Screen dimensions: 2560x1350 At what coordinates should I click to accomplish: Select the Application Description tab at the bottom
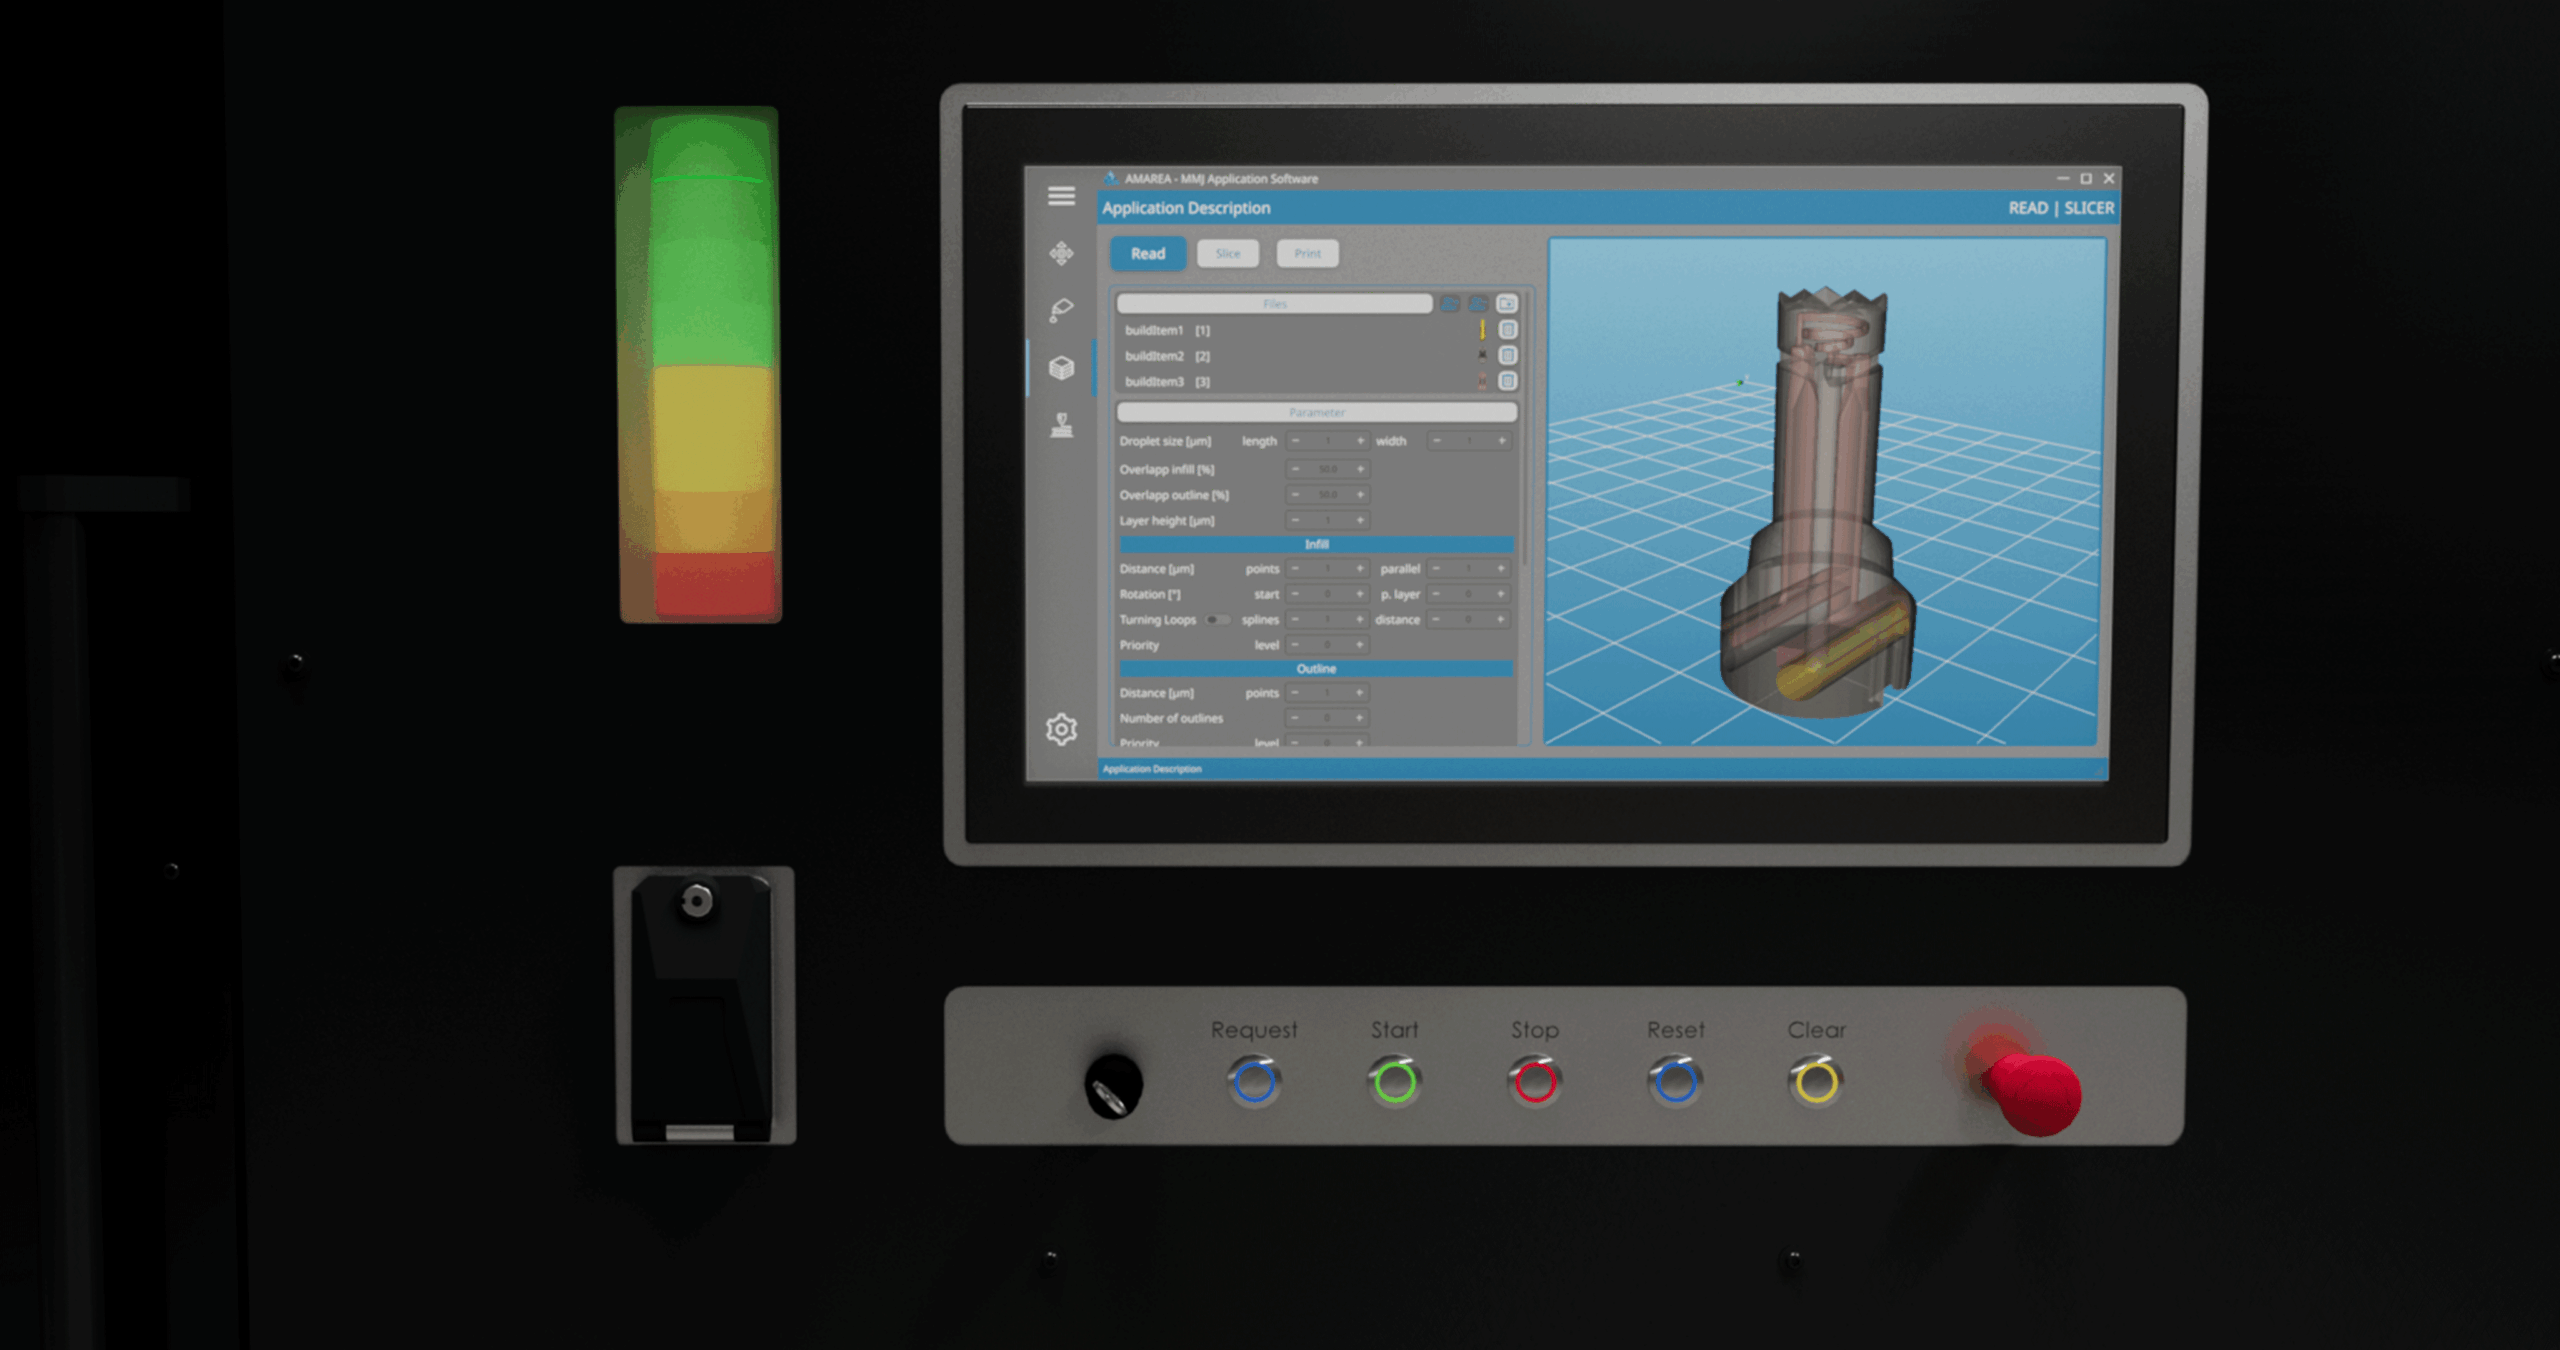click(x=1152, y=768)
